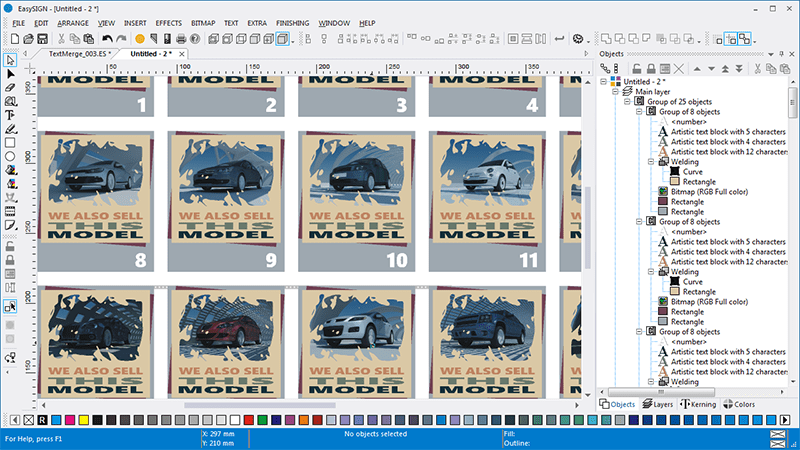Select the Bitmap (RGB Full color) tree item
Viewport: 800px width, 450px height.
click(x=710, y=190)
